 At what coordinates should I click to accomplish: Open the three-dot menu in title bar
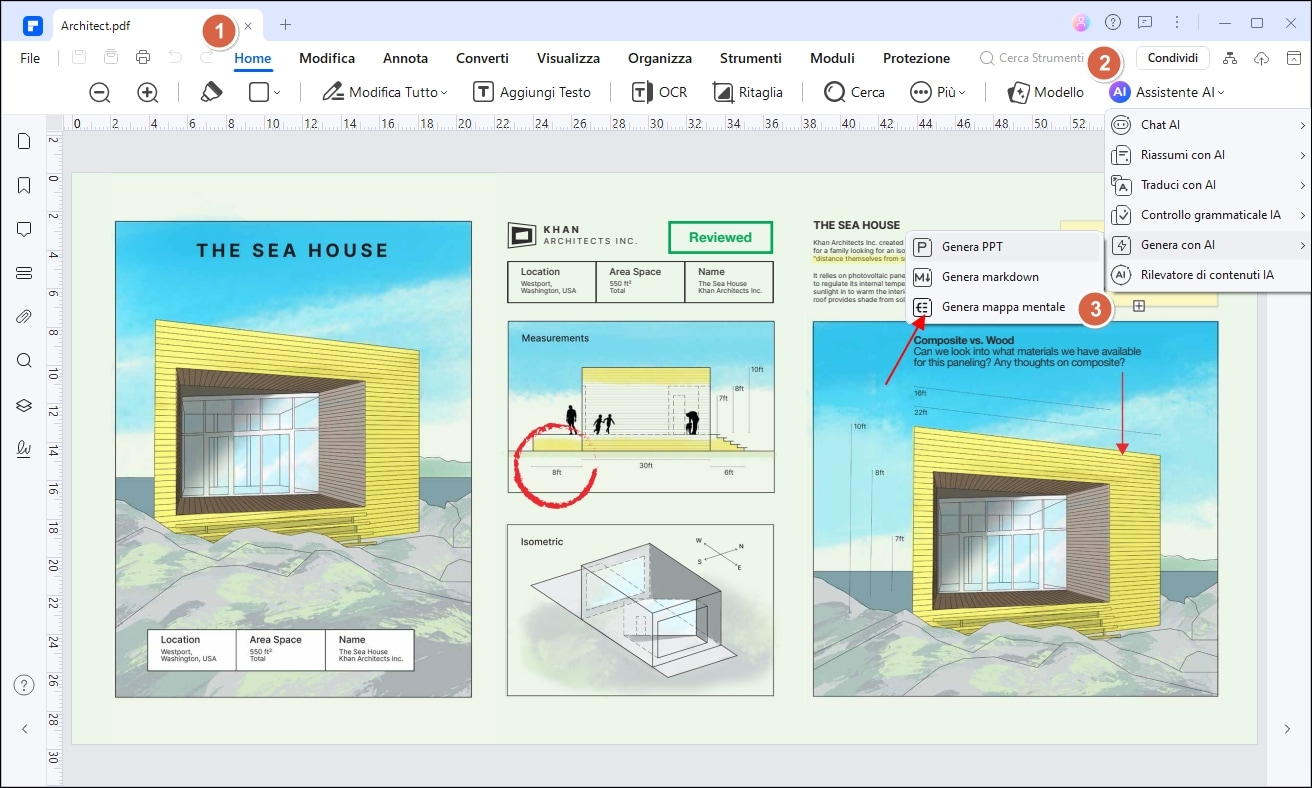point(1177,22)
